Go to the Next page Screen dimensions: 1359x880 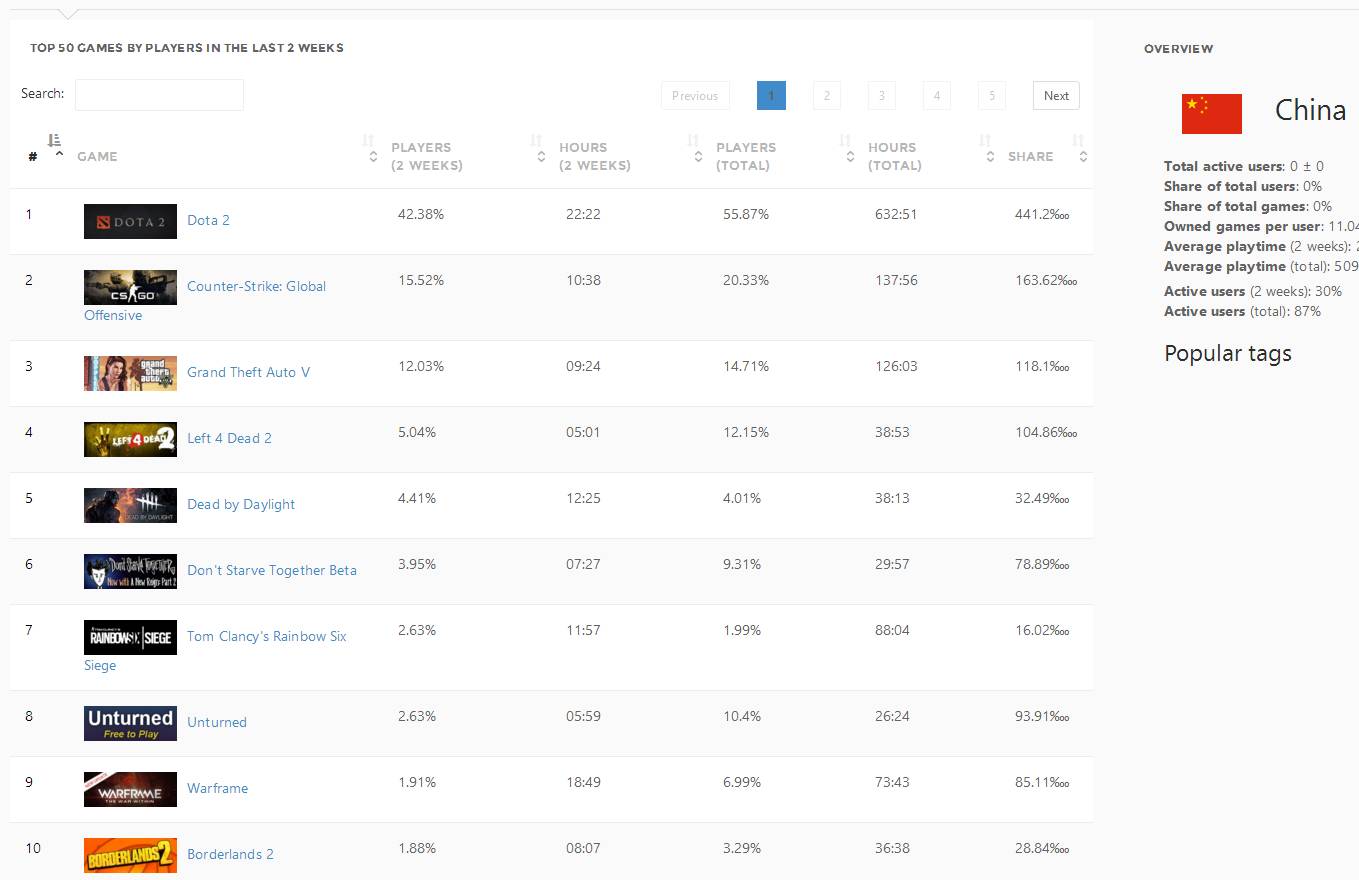coord(1056,96)
